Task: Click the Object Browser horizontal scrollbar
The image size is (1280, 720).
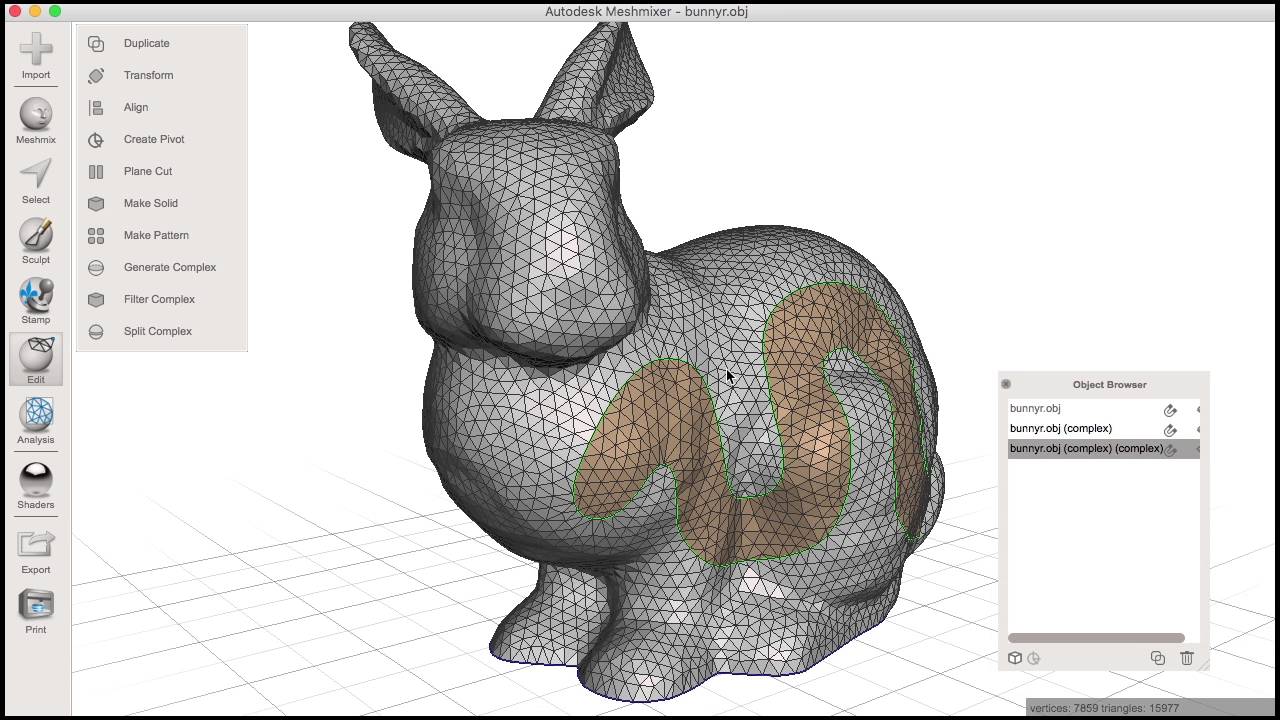Action: 1095,637
